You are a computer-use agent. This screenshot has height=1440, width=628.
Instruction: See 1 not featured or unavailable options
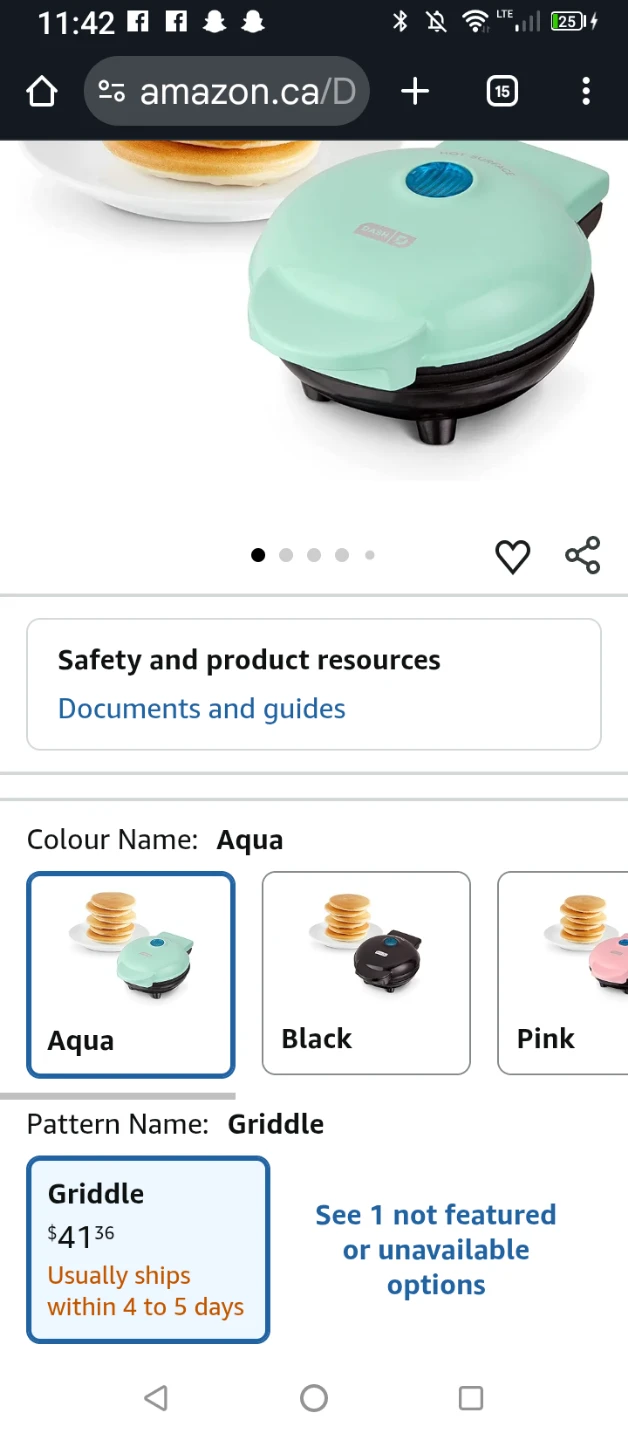(436, 1250)
